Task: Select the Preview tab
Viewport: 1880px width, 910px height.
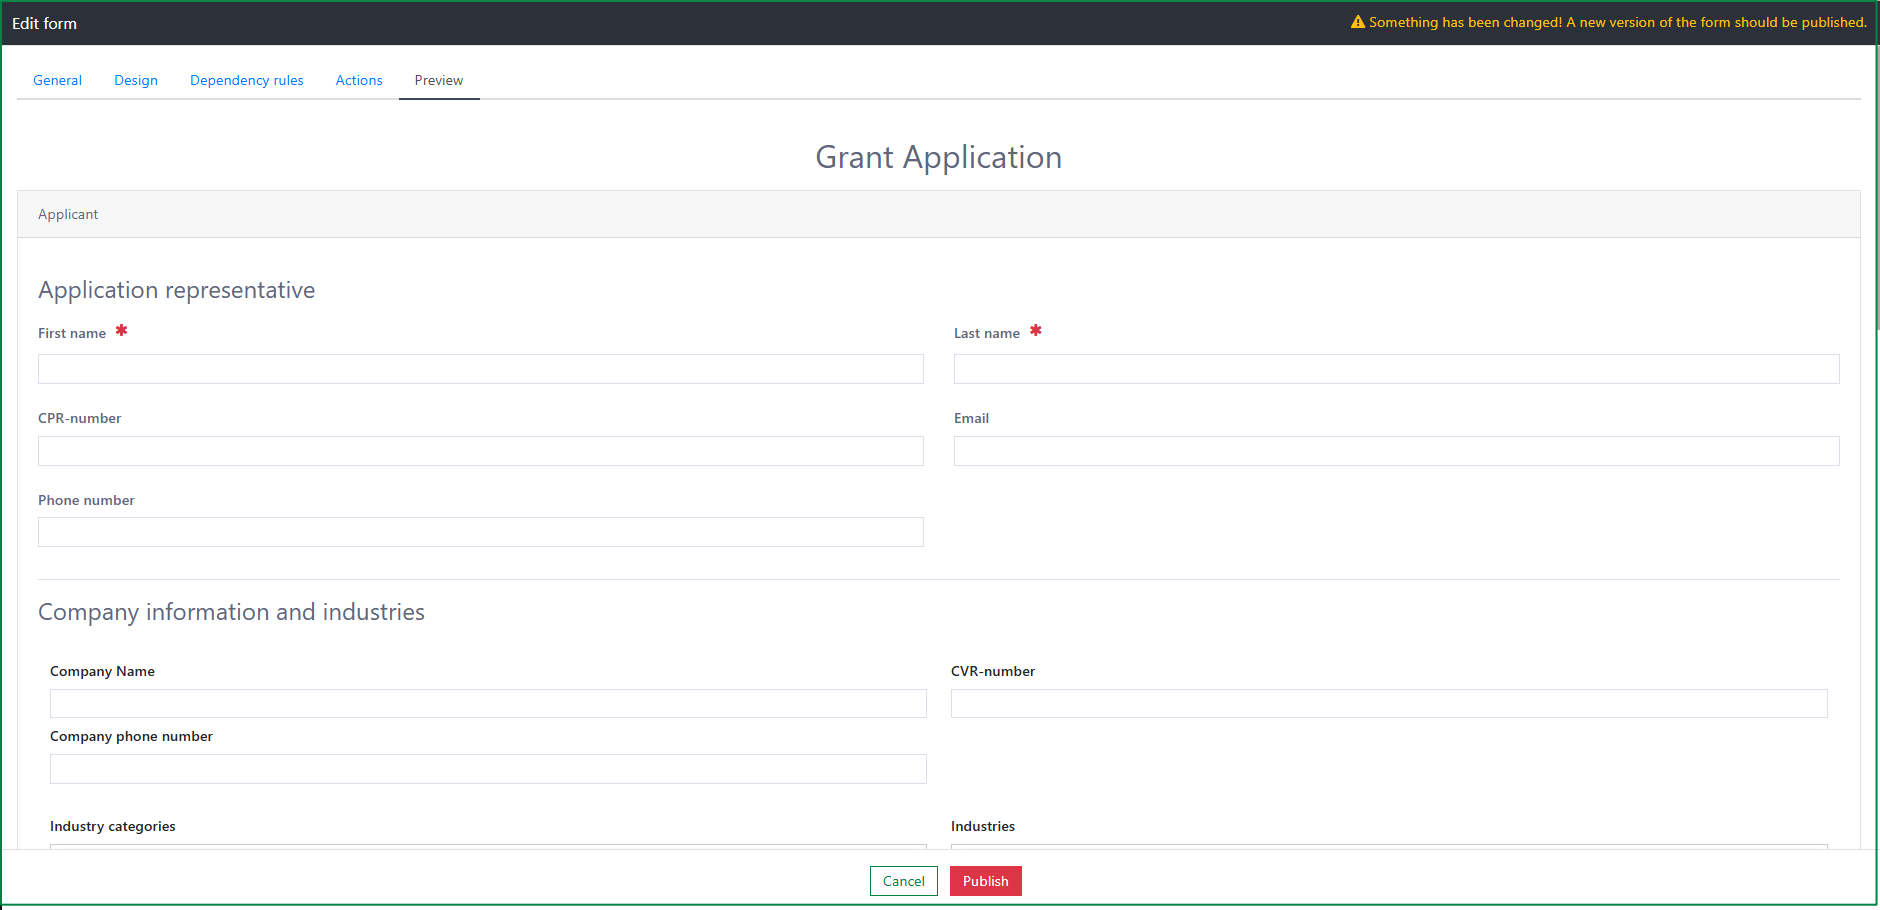Action: click(x=439, y=80)
